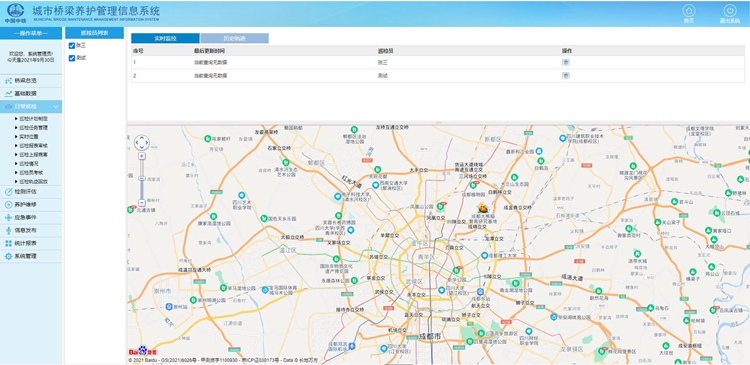This screenshot has height=365, width=750.
Task: Click the map copyright text at bottom
Action: click(x=224, y=360)
